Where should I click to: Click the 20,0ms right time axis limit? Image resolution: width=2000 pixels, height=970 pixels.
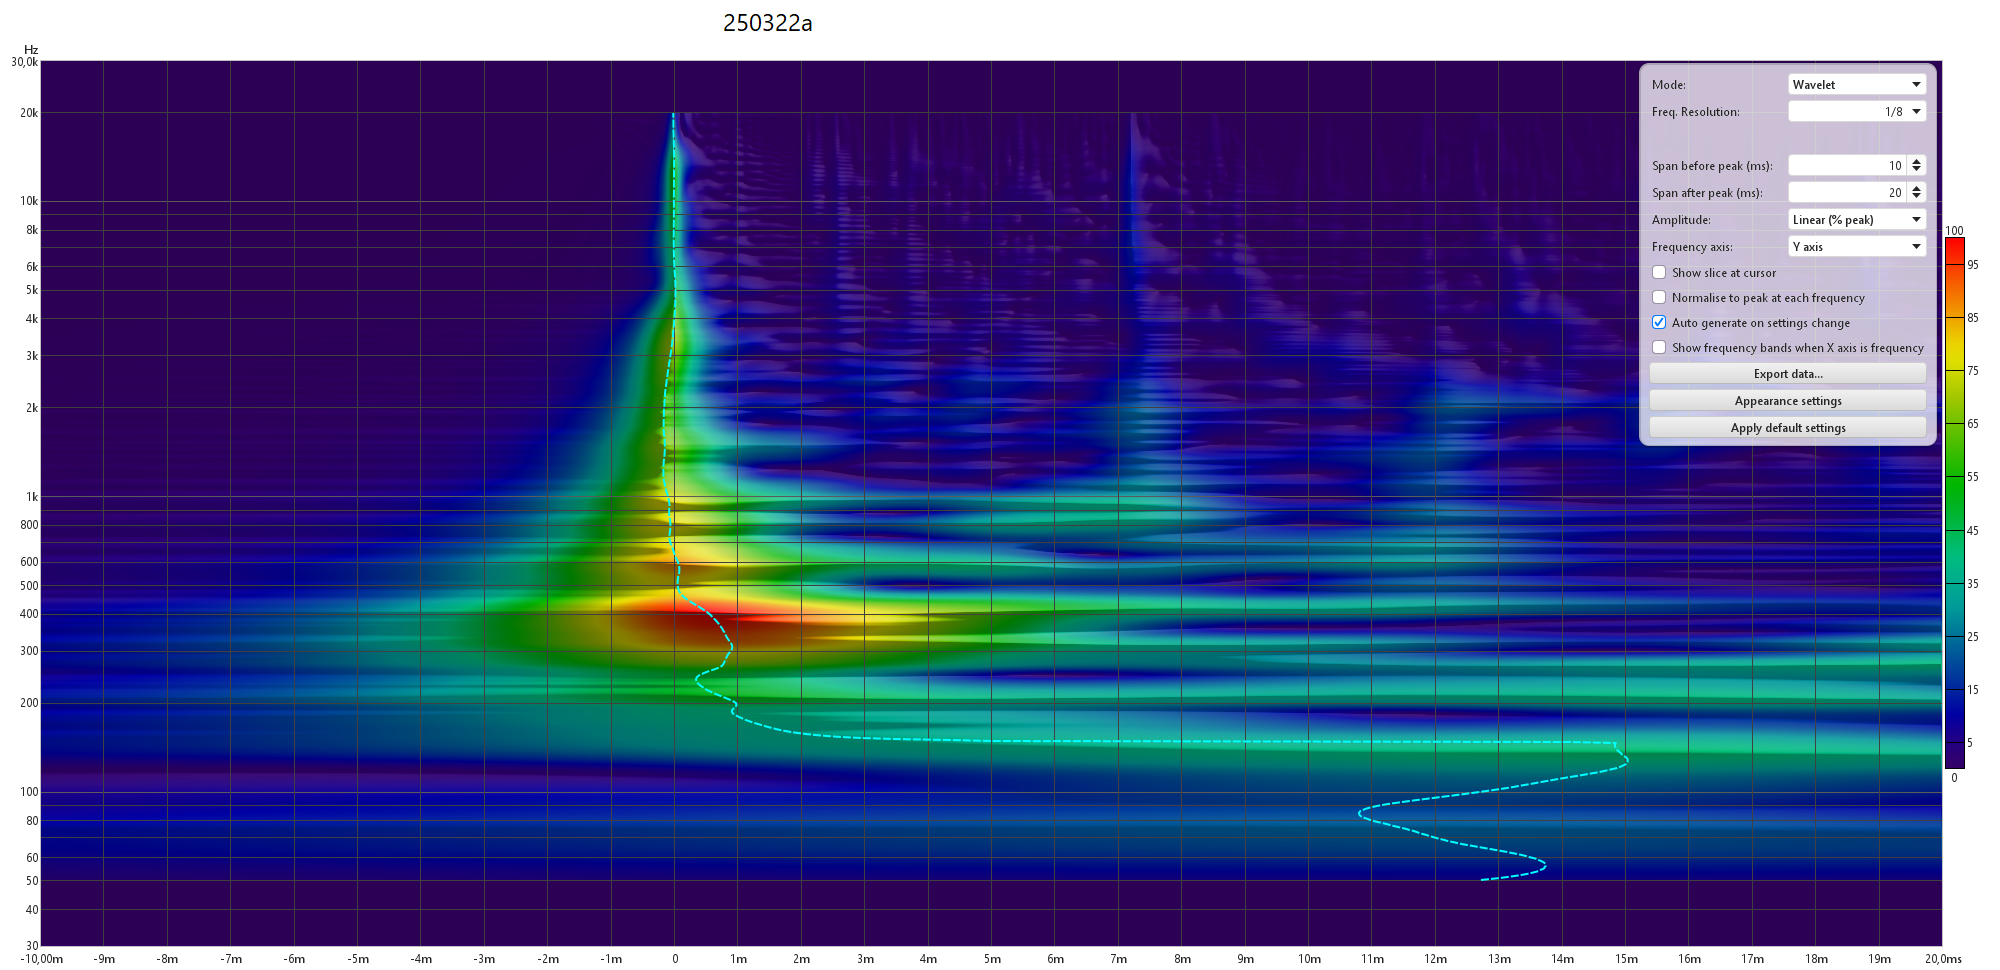[x=1943, y=959]
